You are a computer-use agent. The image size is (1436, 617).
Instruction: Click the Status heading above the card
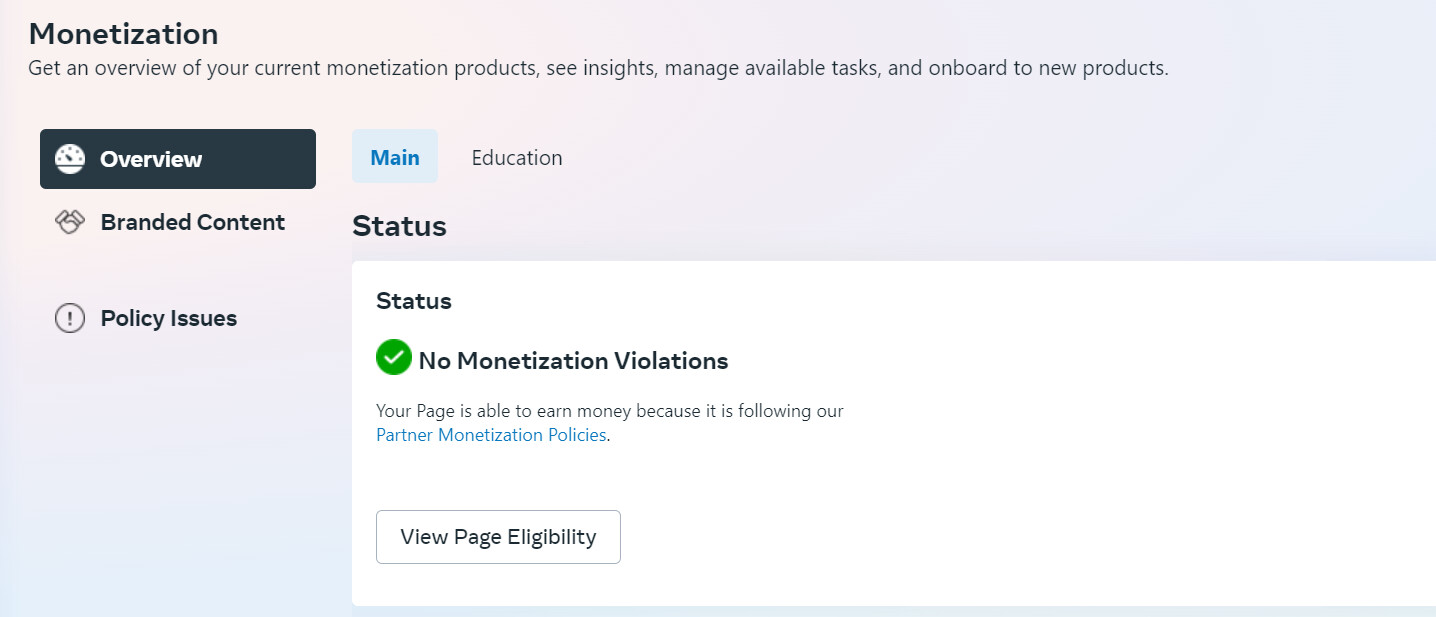point(399,226)
